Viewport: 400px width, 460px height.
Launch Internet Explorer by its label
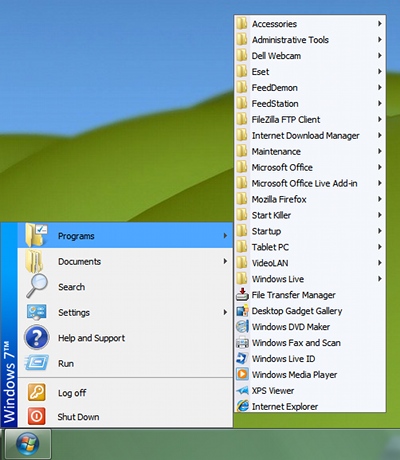click(285, 407)
